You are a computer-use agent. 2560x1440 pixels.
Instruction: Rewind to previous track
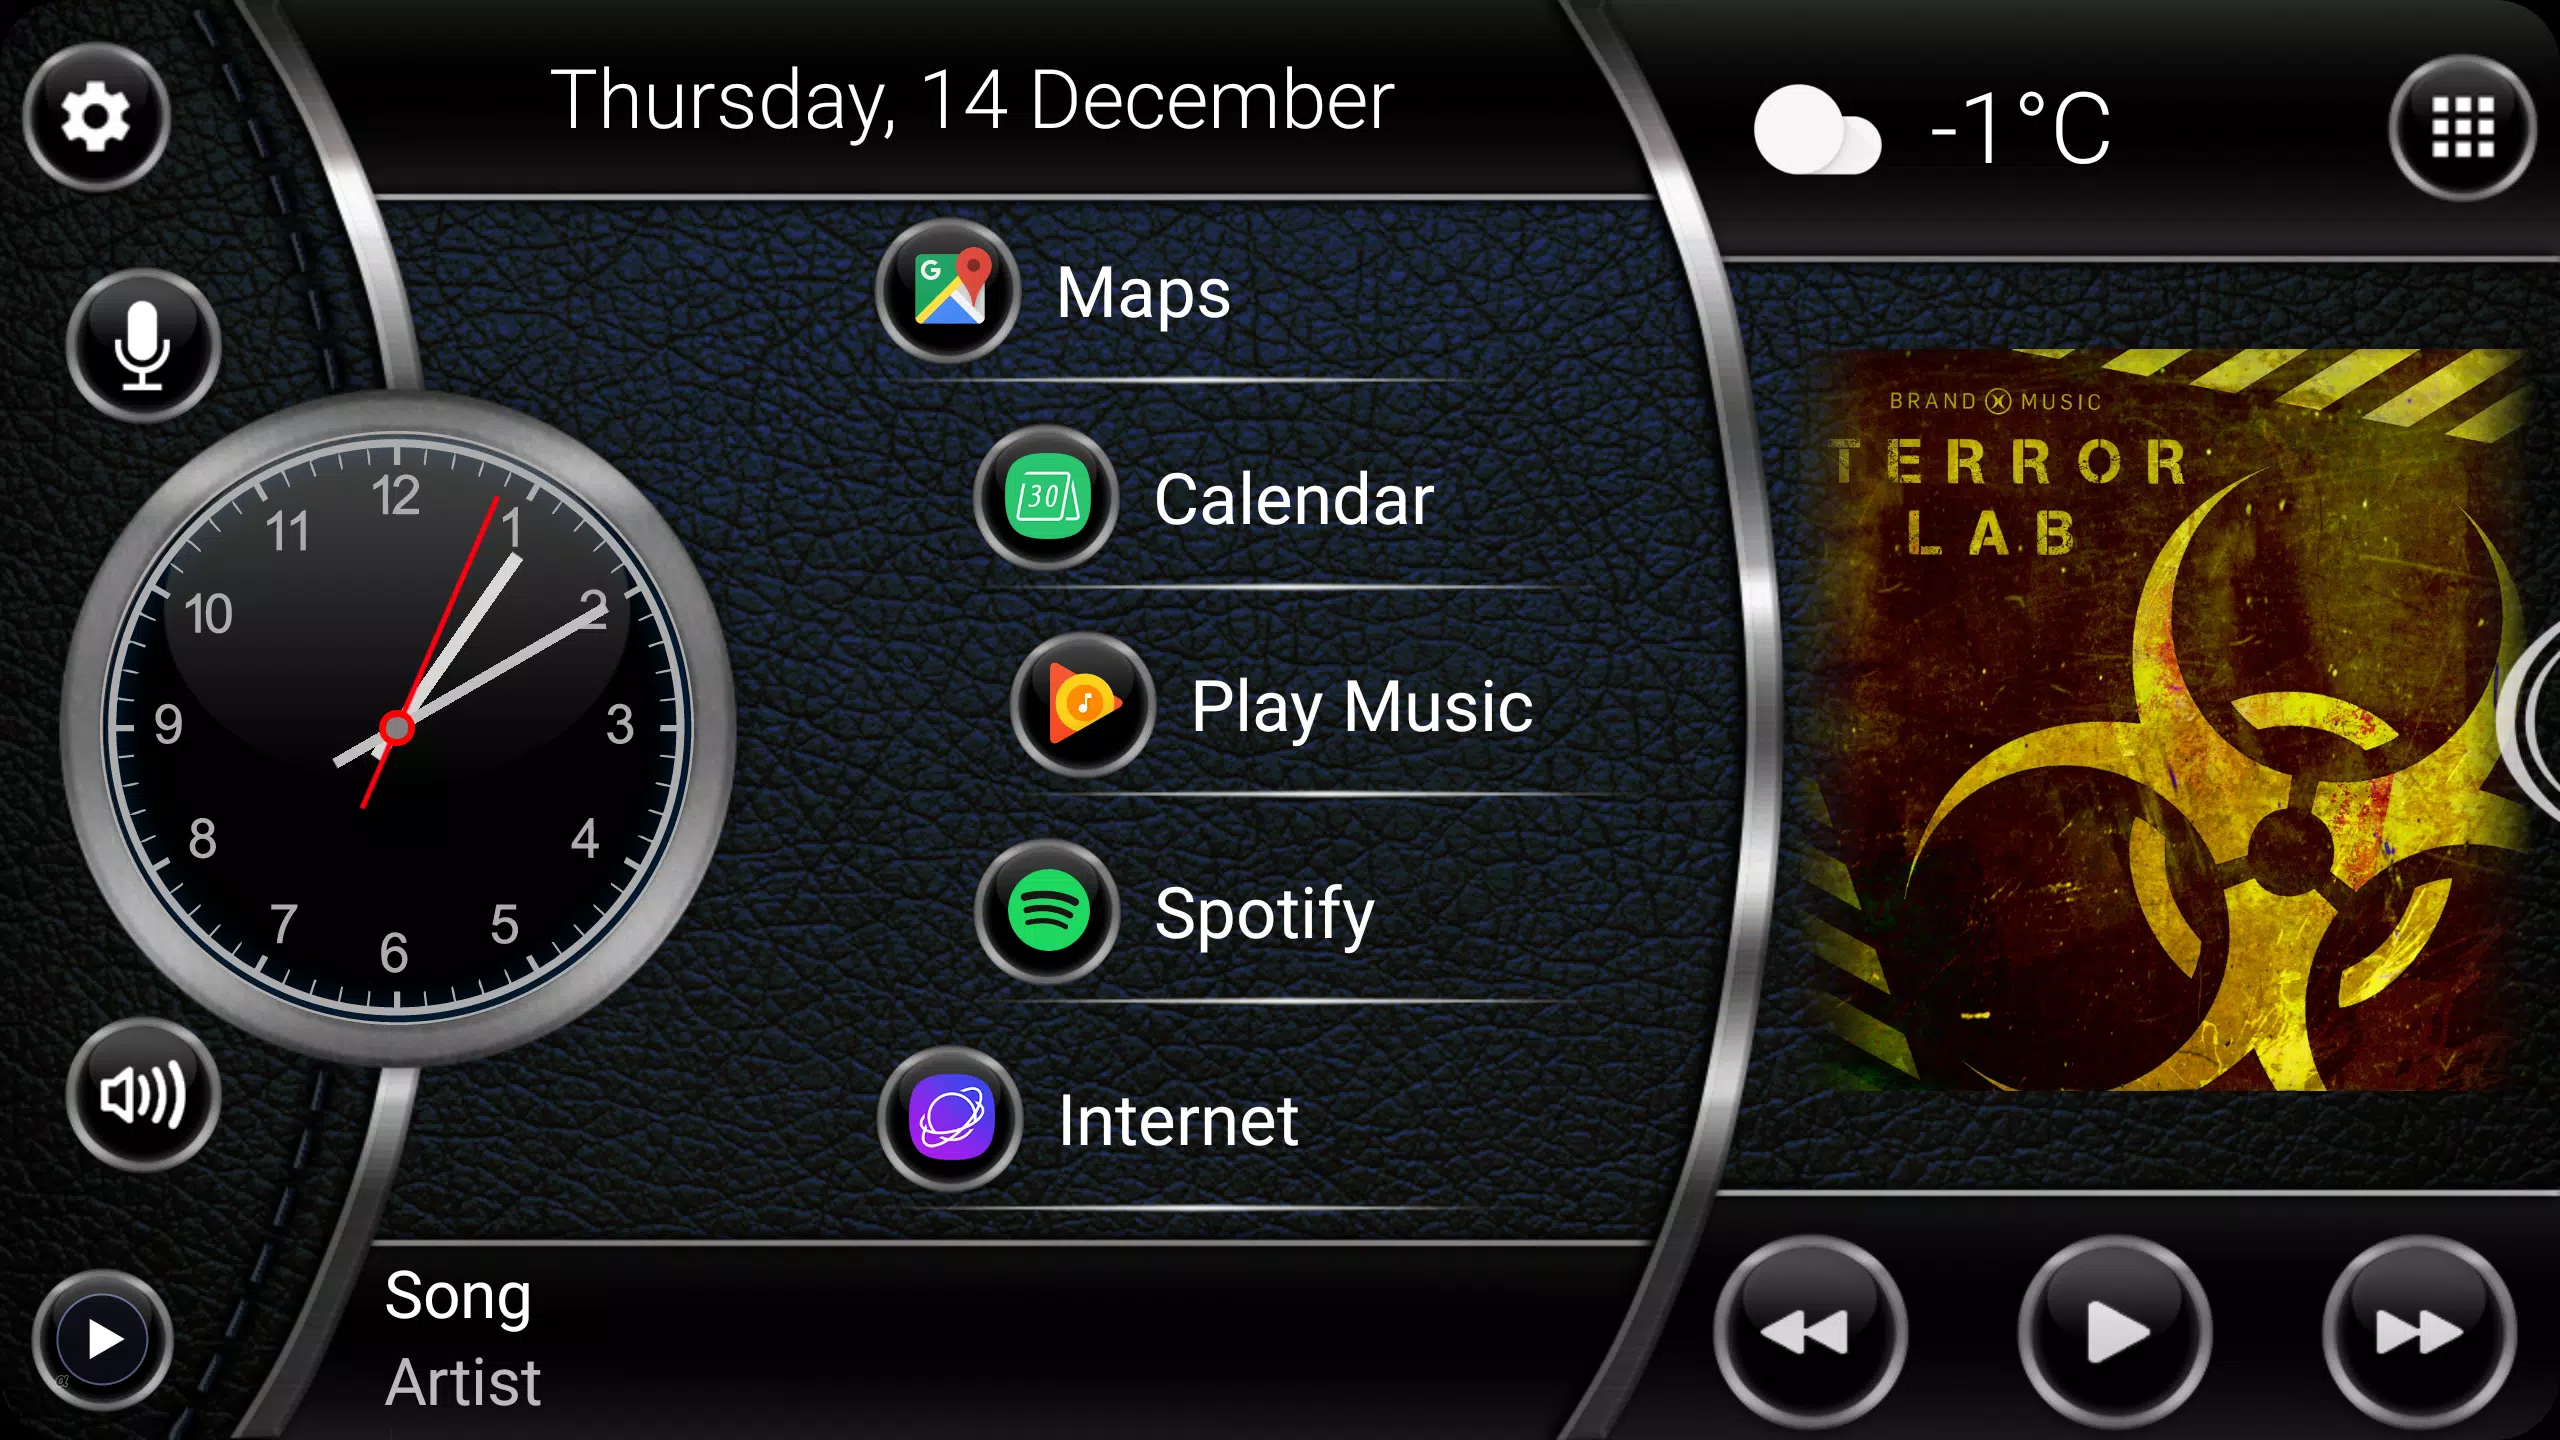(x=1807, y=1331)
